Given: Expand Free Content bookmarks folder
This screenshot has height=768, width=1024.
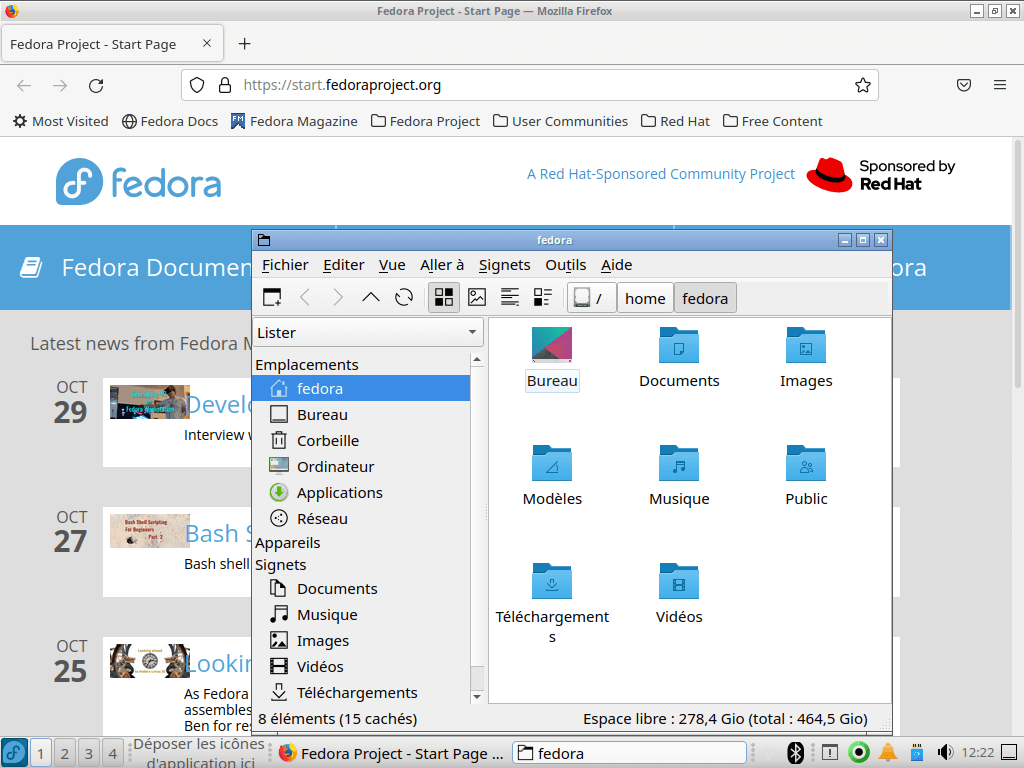Looking at the screenshot, I should click(x=773, y=121).
